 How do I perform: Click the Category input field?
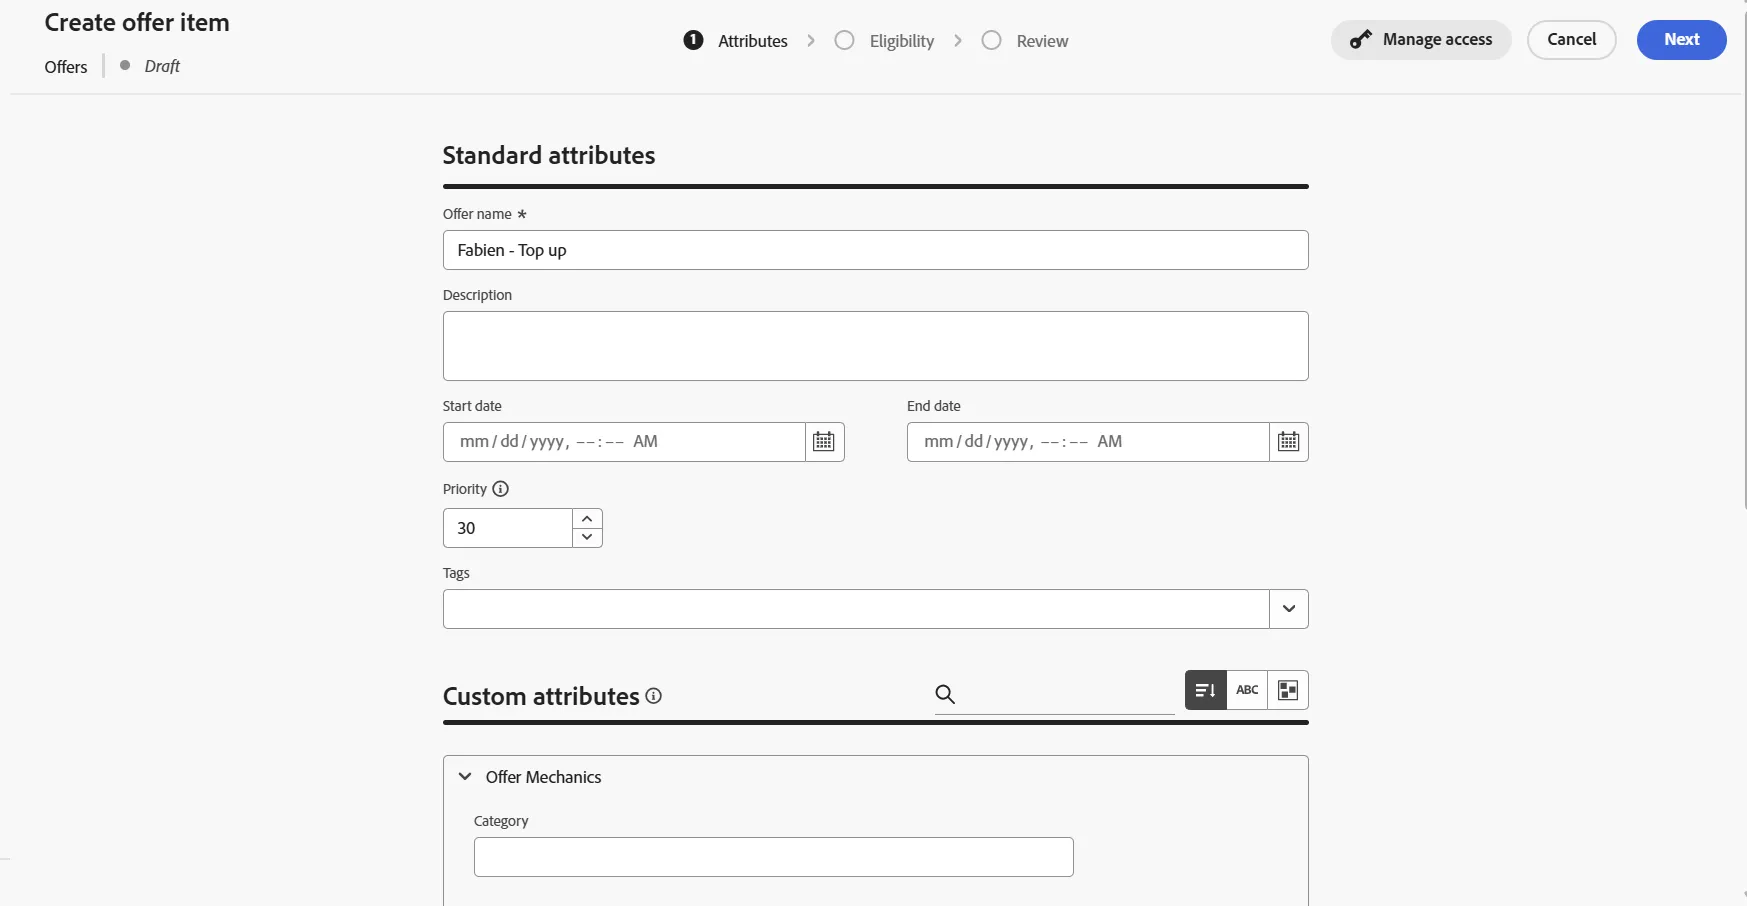coord(773,857)
